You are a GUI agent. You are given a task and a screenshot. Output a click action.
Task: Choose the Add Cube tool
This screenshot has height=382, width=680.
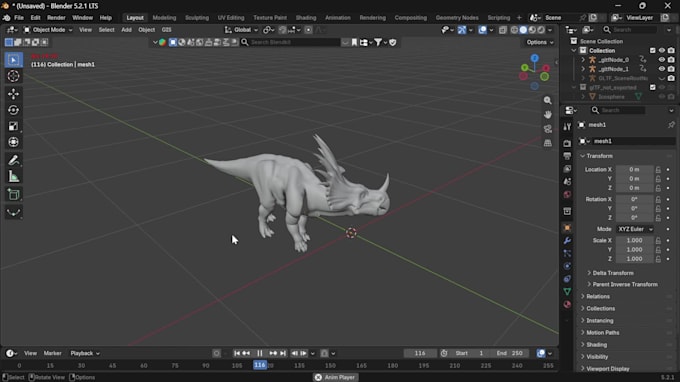(13, 194)
